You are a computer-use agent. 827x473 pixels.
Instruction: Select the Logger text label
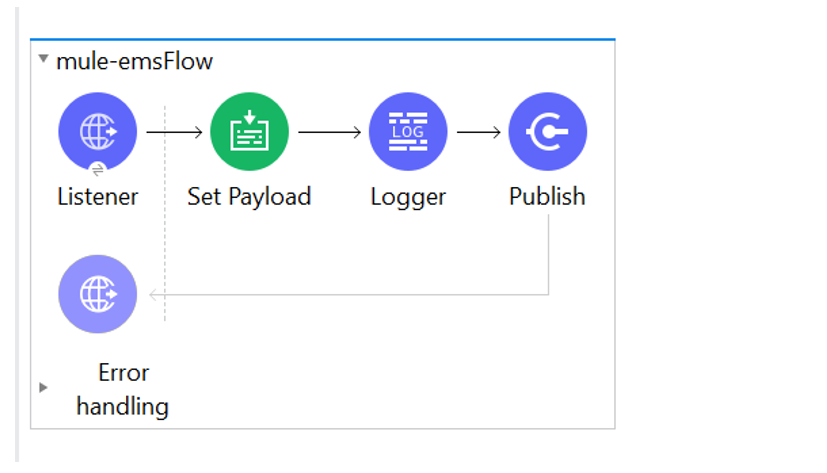click(x=408, y=197)
